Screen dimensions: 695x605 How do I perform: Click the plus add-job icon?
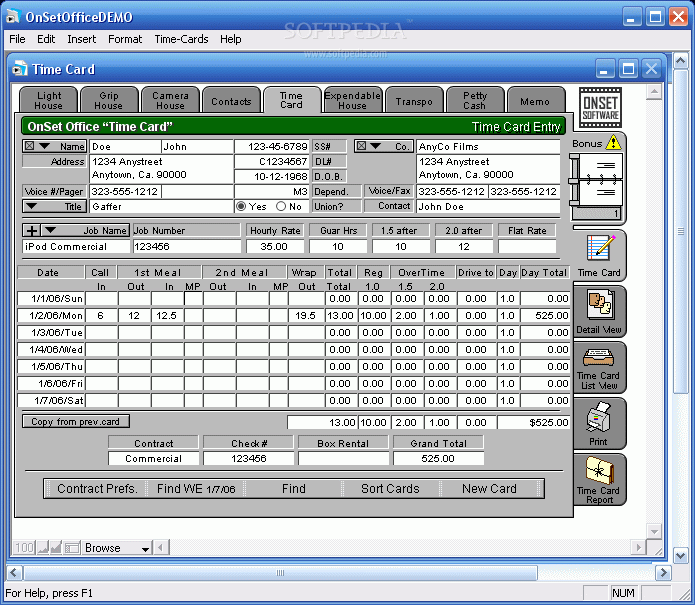(x=31, y=230)
